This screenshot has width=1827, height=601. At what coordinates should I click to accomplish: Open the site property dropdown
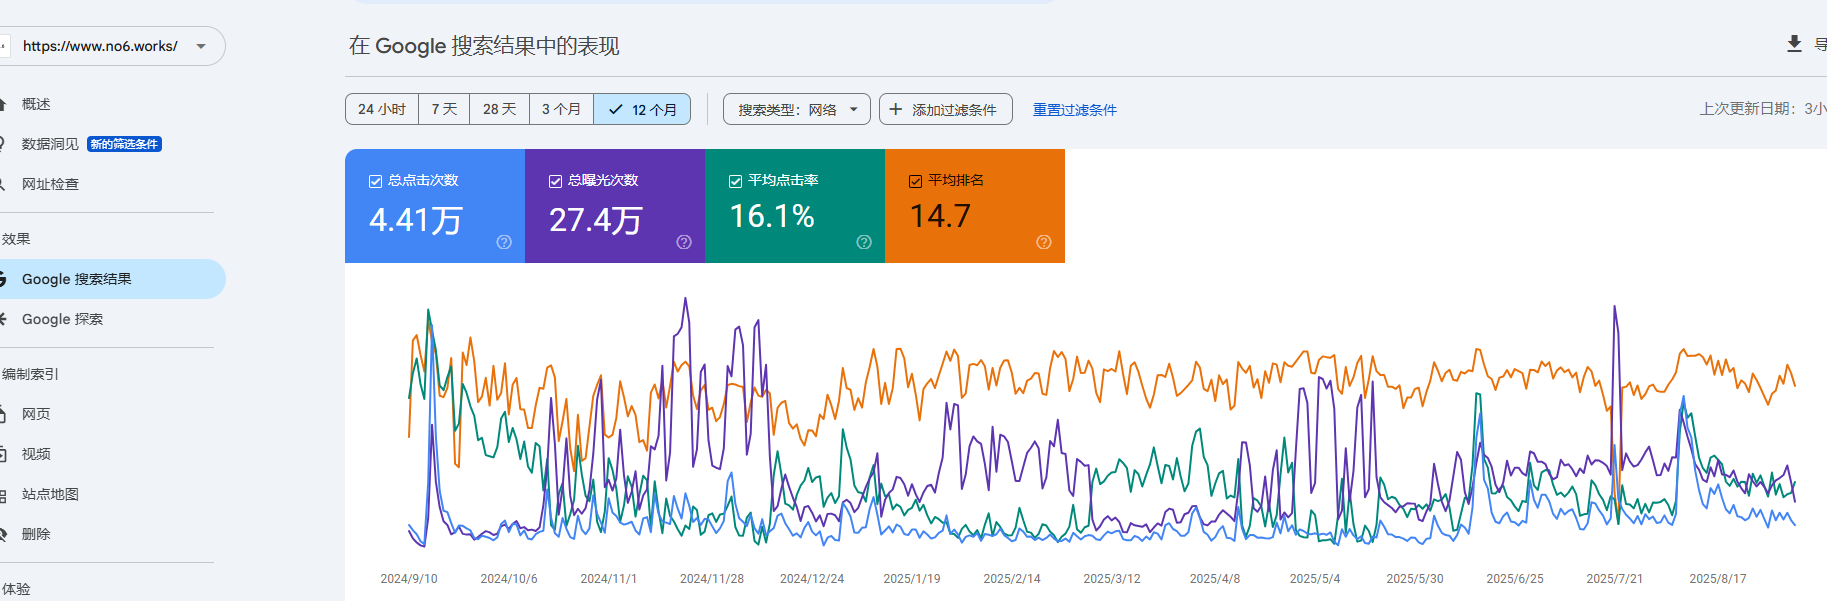[x=201, y=46]
